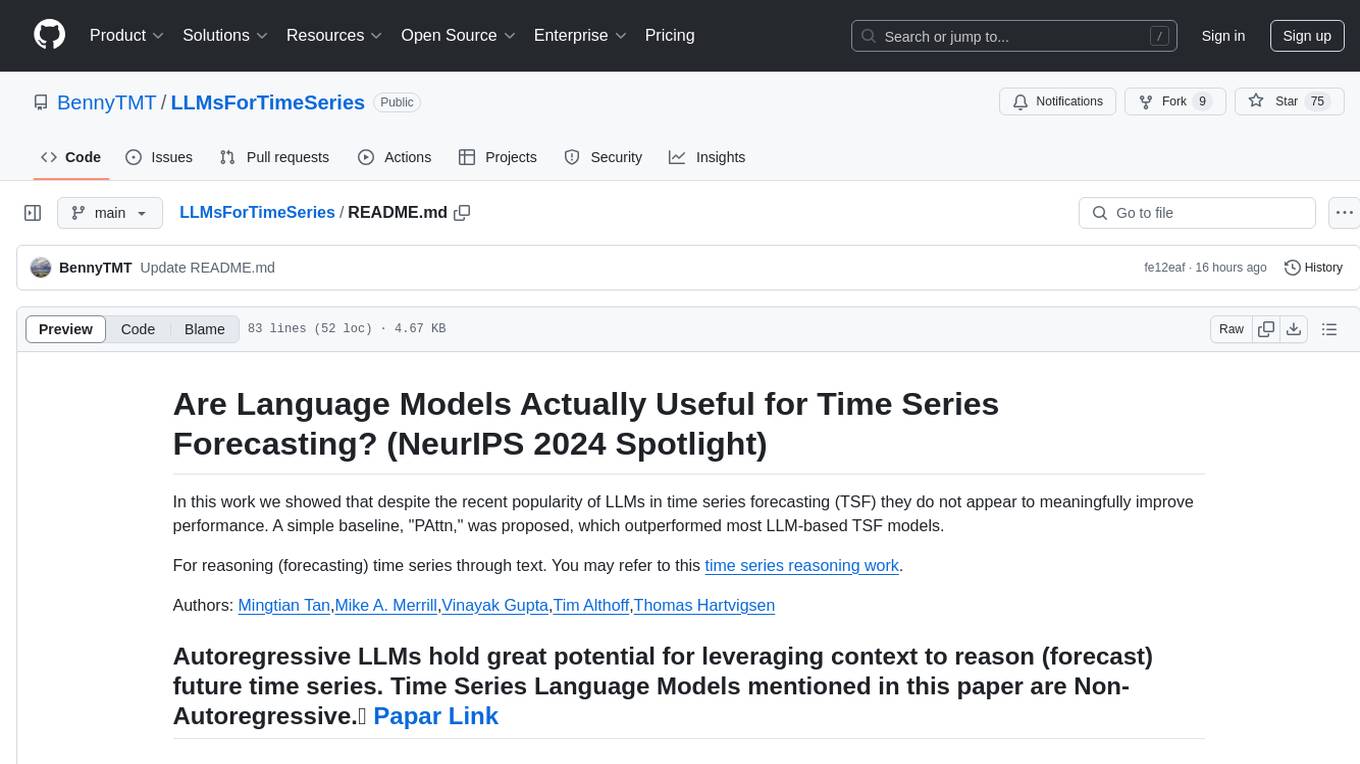Open LLMsForTimeSeries repository link in header
The width and height of the screenshot is (1360, 764).
pyautogui.click(x=268, y=102)
